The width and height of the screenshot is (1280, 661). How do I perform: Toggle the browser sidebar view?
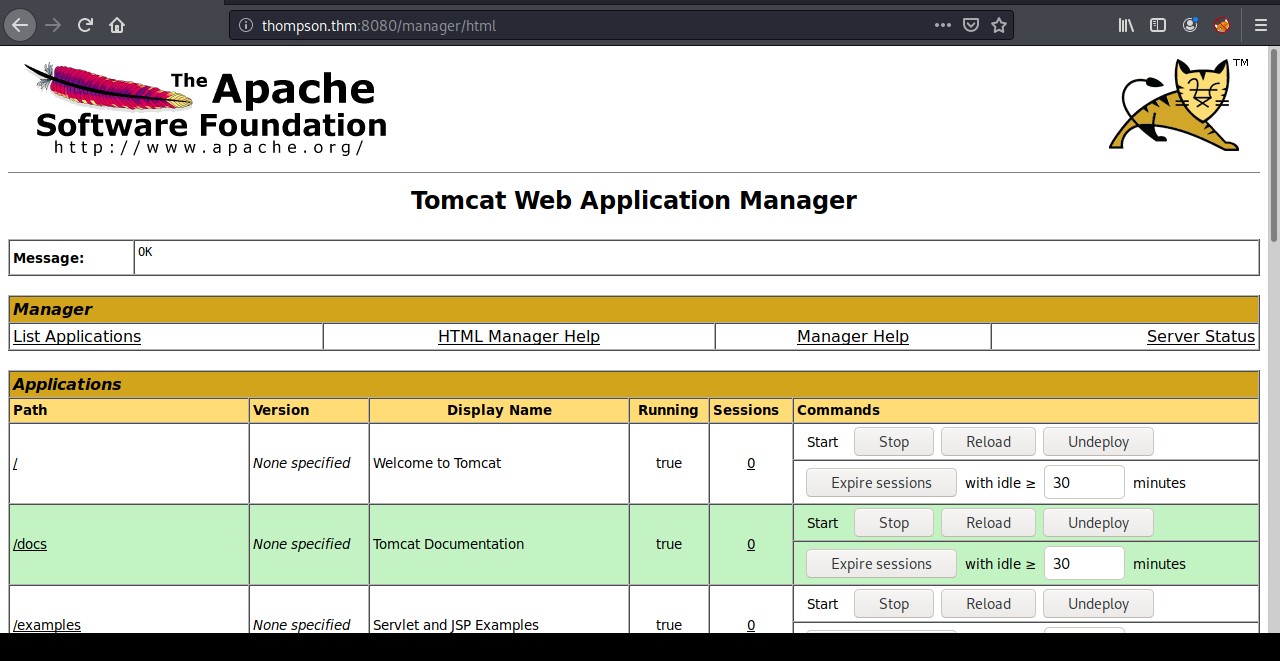click(1158, 25)
